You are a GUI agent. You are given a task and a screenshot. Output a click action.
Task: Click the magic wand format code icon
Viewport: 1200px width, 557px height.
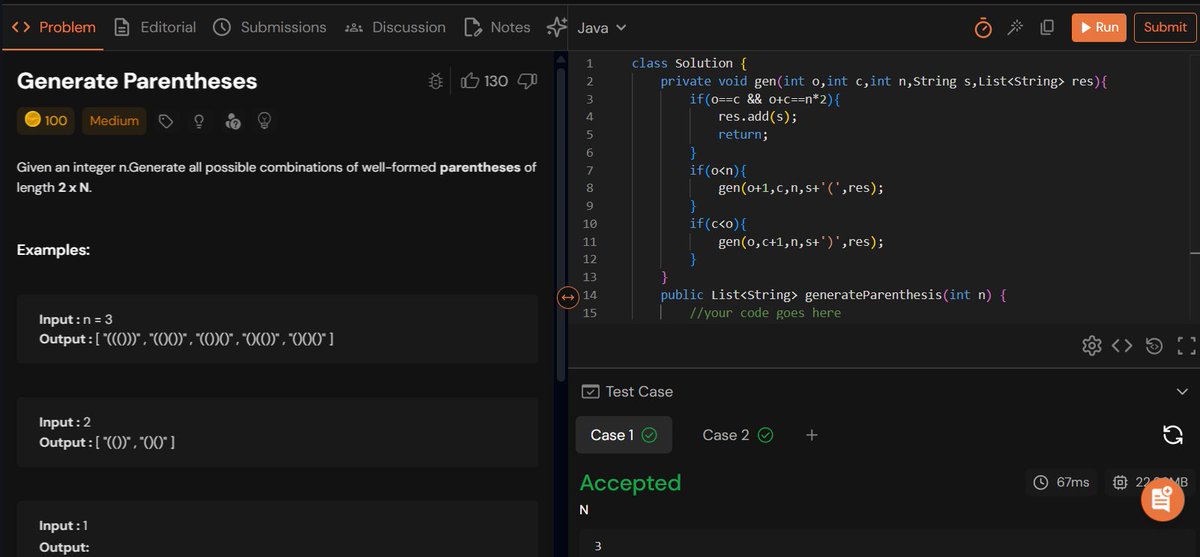[1015, 28]
